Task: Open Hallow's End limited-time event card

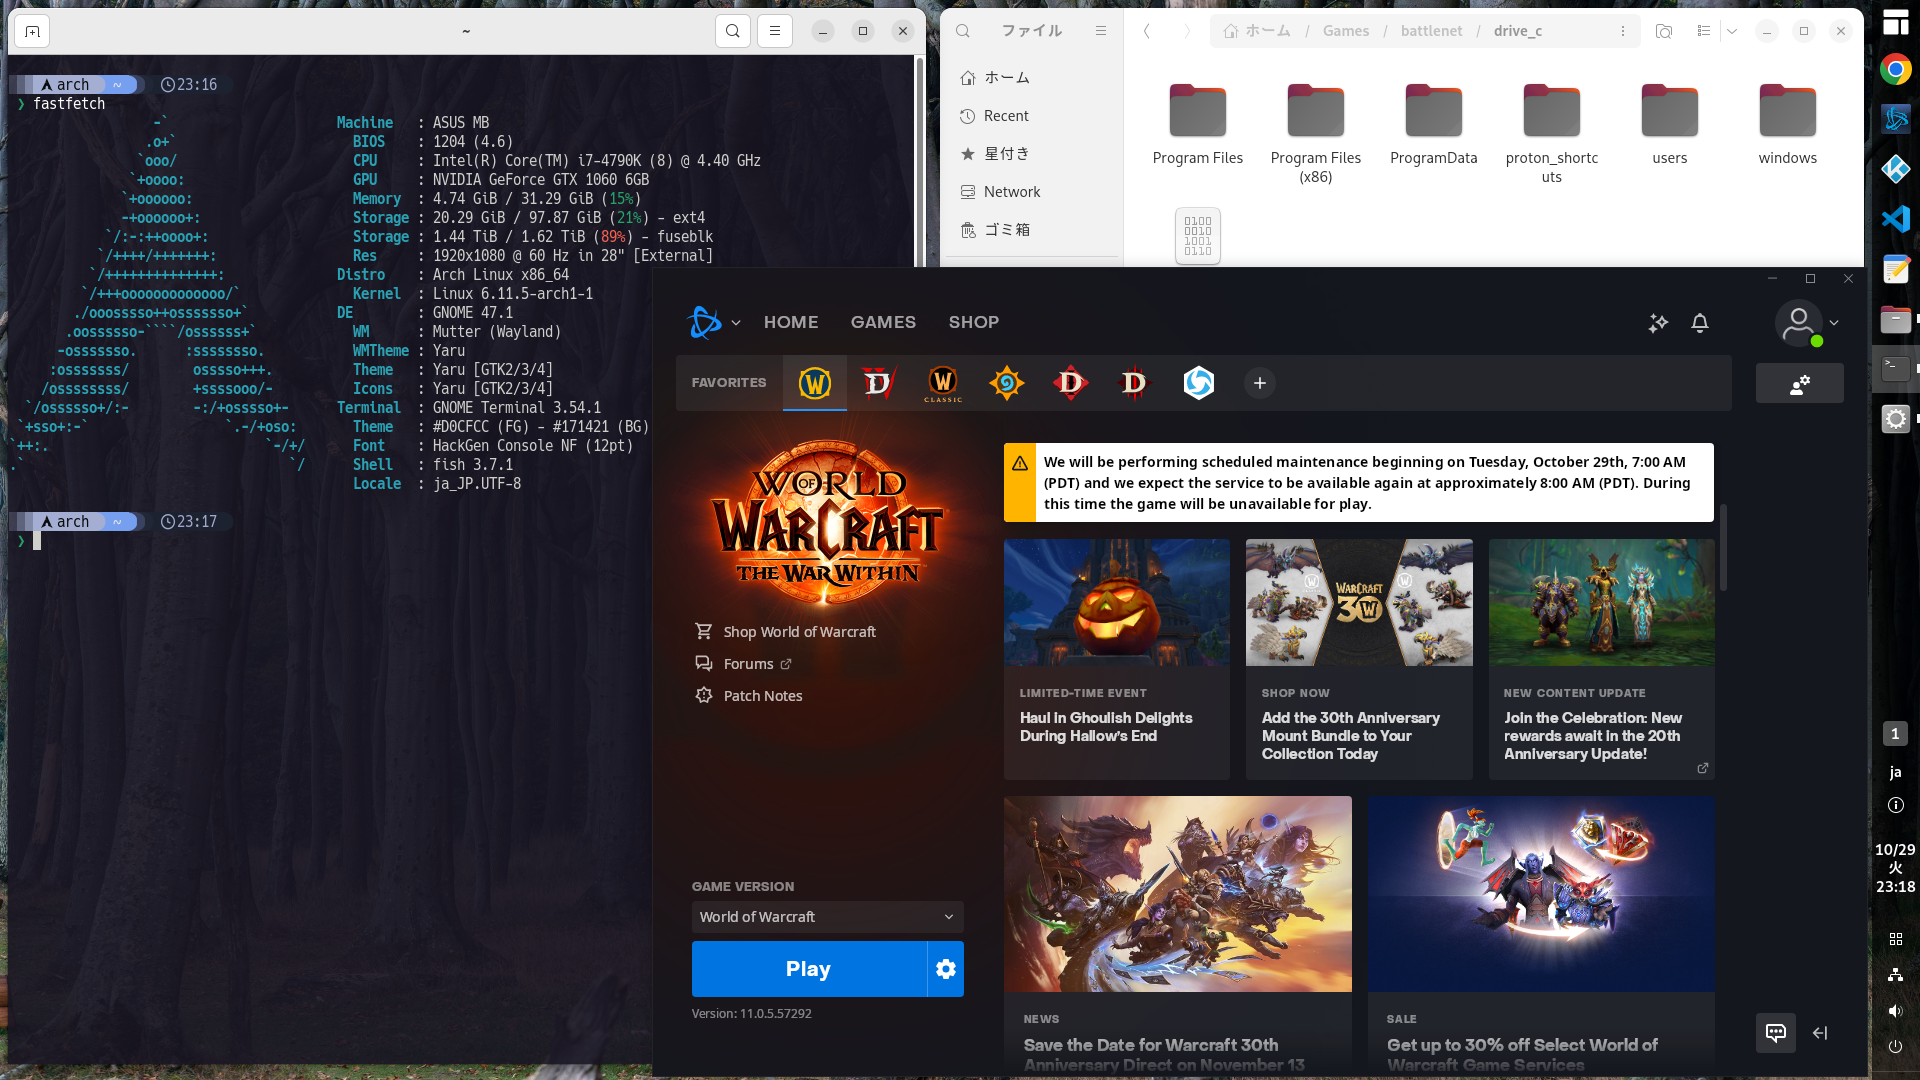Action: tap(1117, 660)
